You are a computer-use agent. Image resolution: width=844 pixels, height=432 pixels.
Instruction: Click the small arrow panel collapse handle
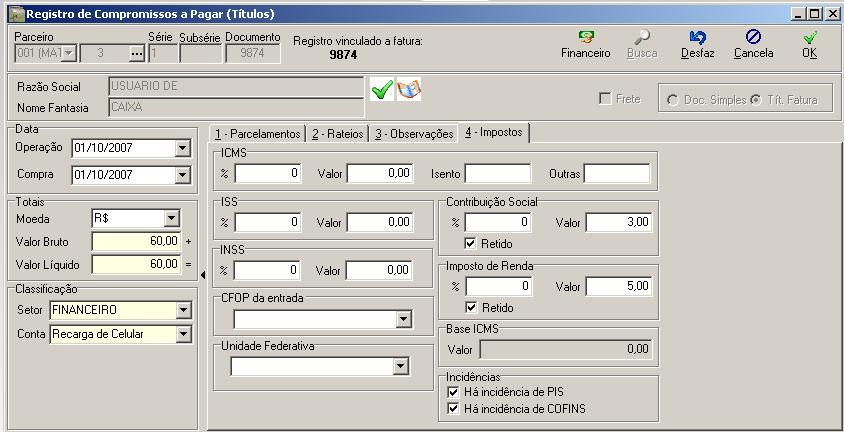click(204, 274)
